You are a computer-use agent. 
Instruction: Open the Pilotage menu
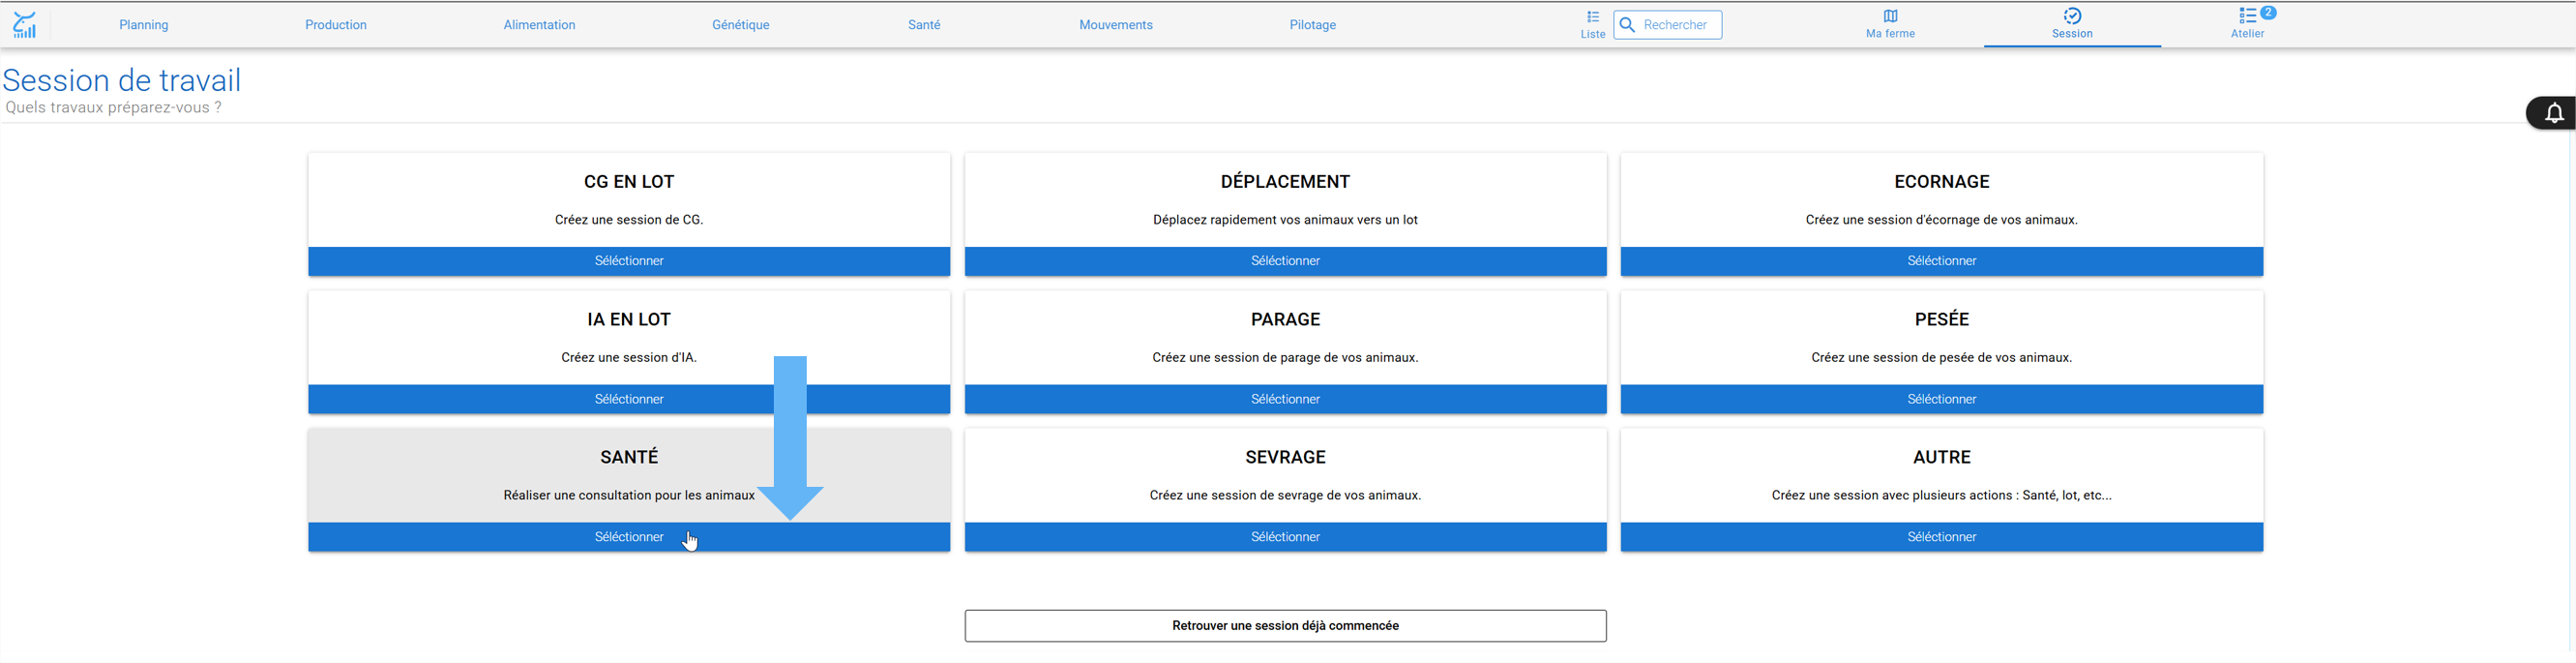(1313, 25)
